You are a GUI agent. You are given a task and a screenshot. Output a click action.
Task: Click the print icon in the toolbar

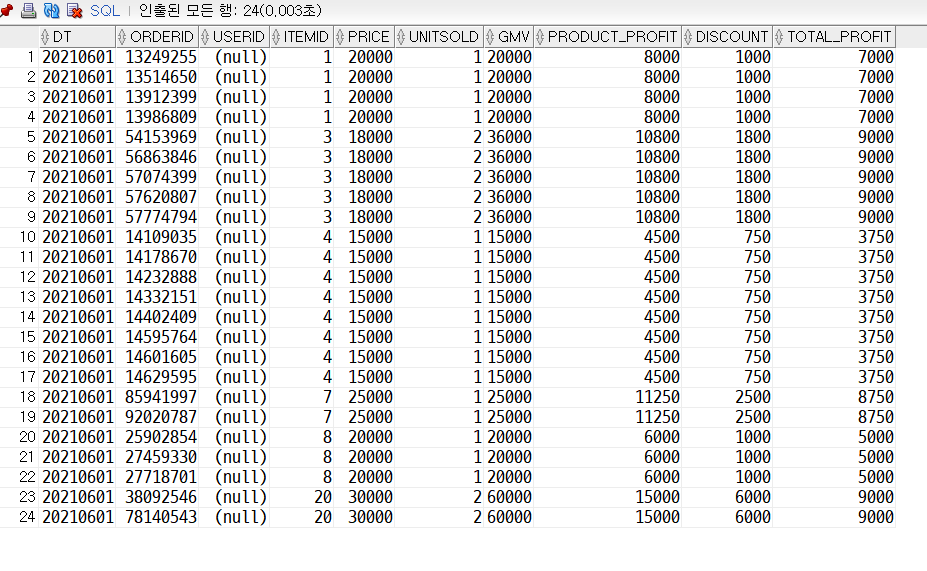(28, 11)
